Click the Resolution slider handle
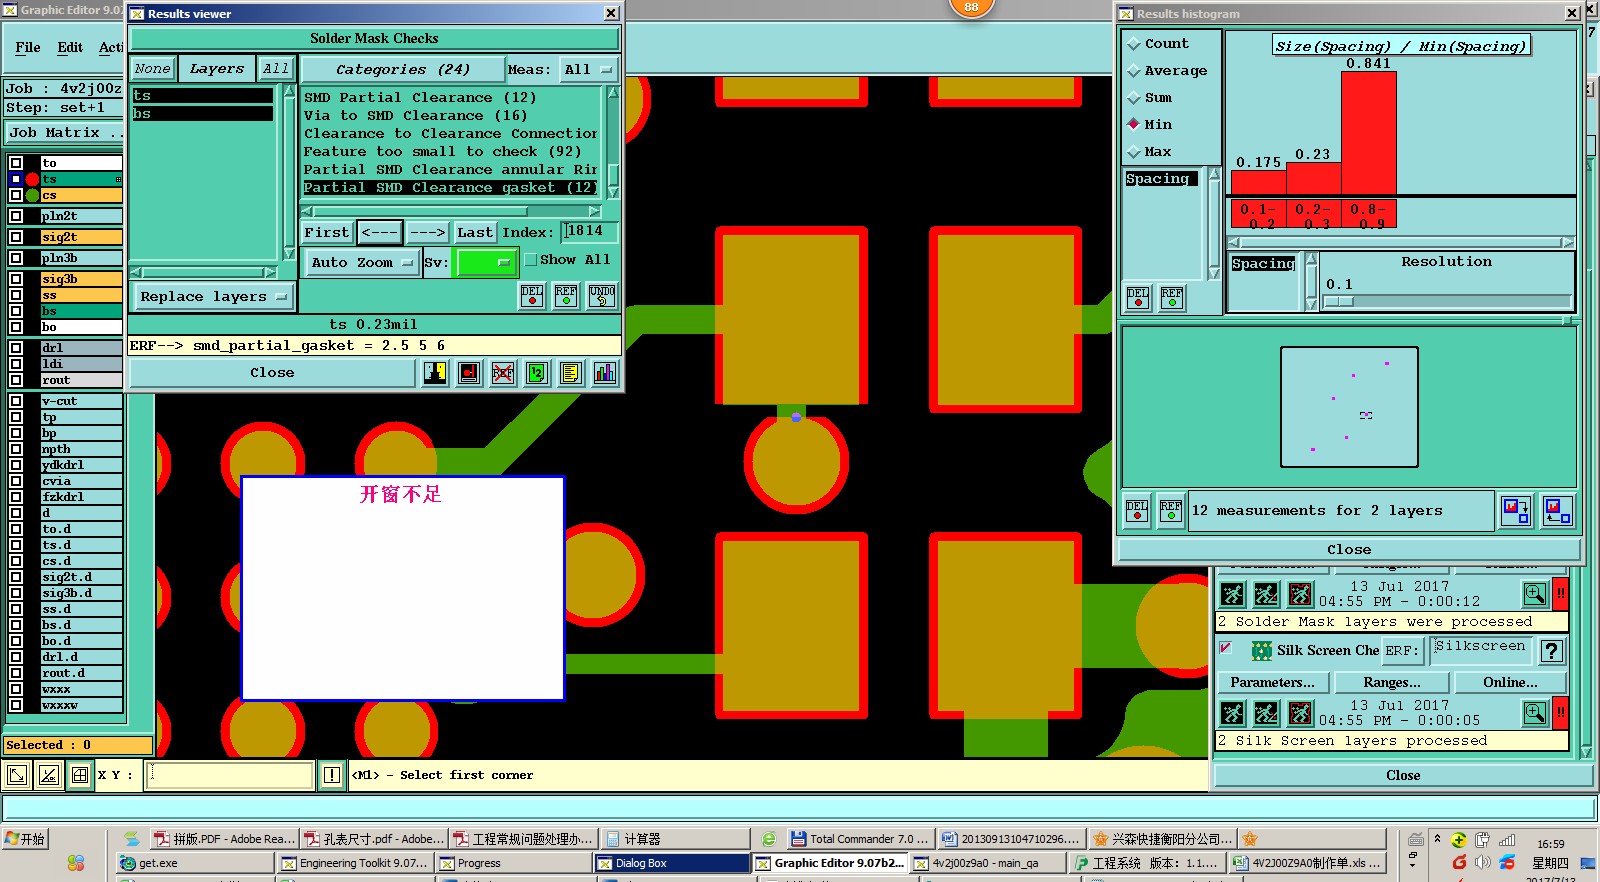The image size is (1600, 882). pyautogui.click(x=1339, y=301)
